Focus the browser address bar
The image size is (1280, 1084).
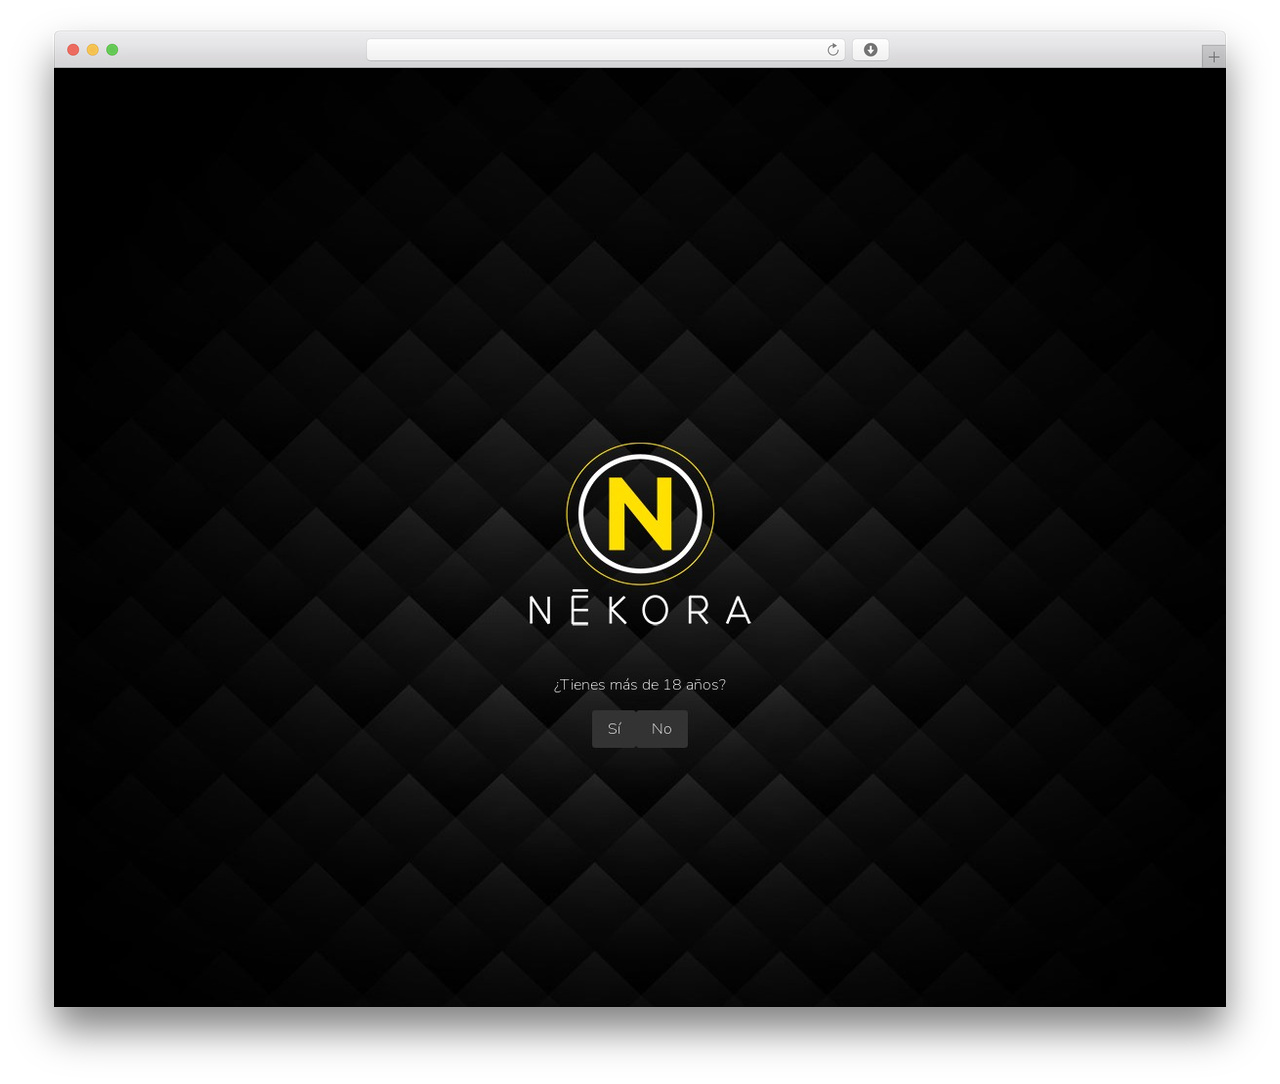tap(605, 50)
